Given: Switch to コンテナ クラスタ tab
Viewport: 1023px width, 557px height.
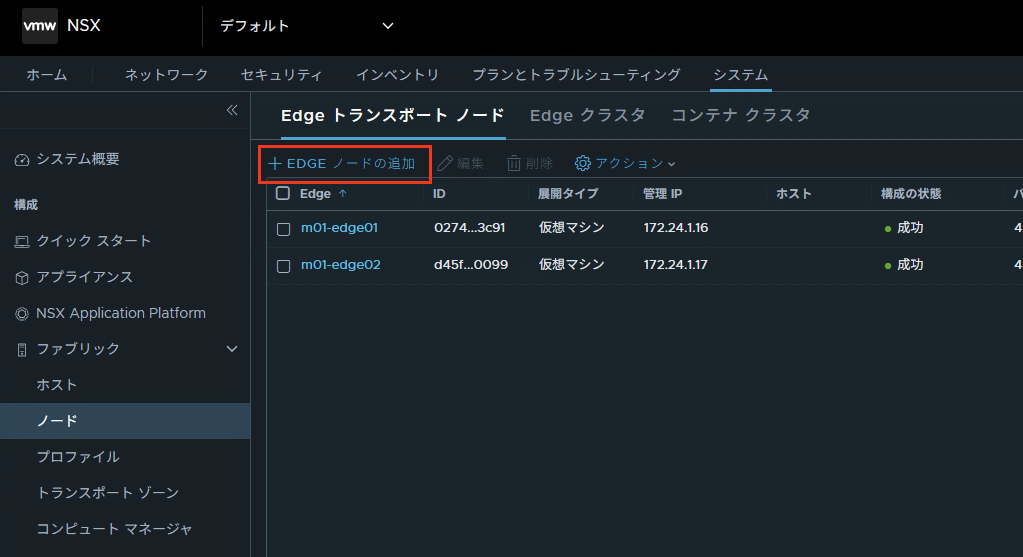Looking at the screenshot, I should click(x=741, y=115).
